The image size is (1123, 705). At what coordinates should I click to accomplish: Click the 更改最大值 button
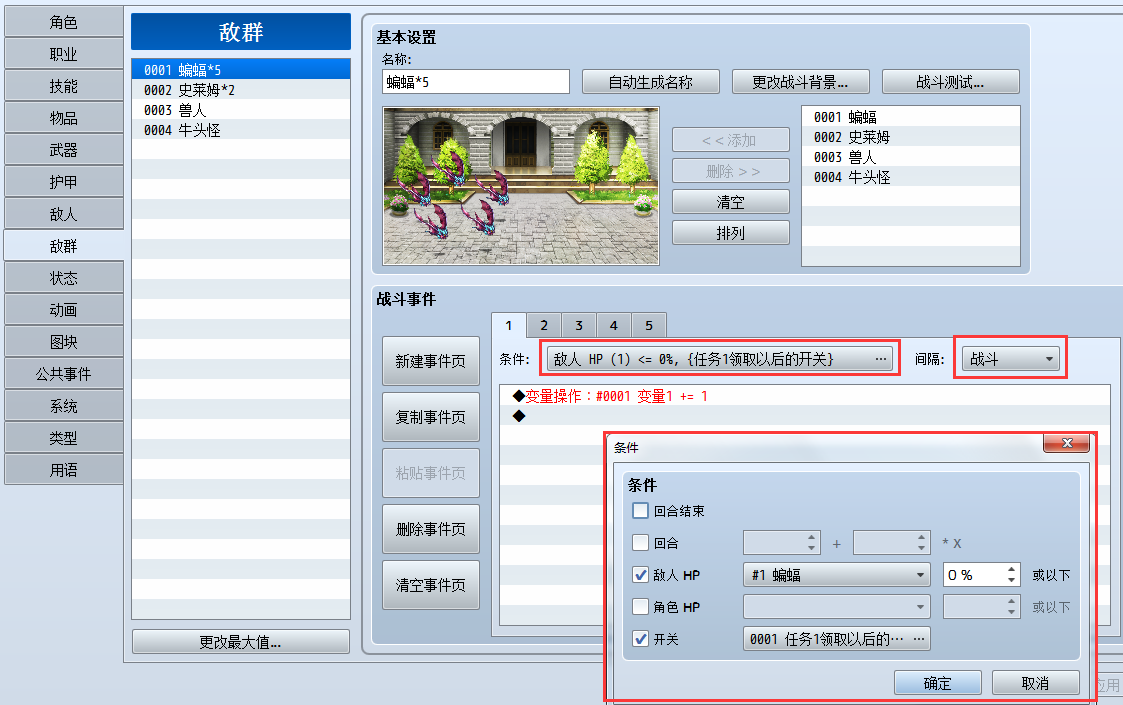pos(241,642)
